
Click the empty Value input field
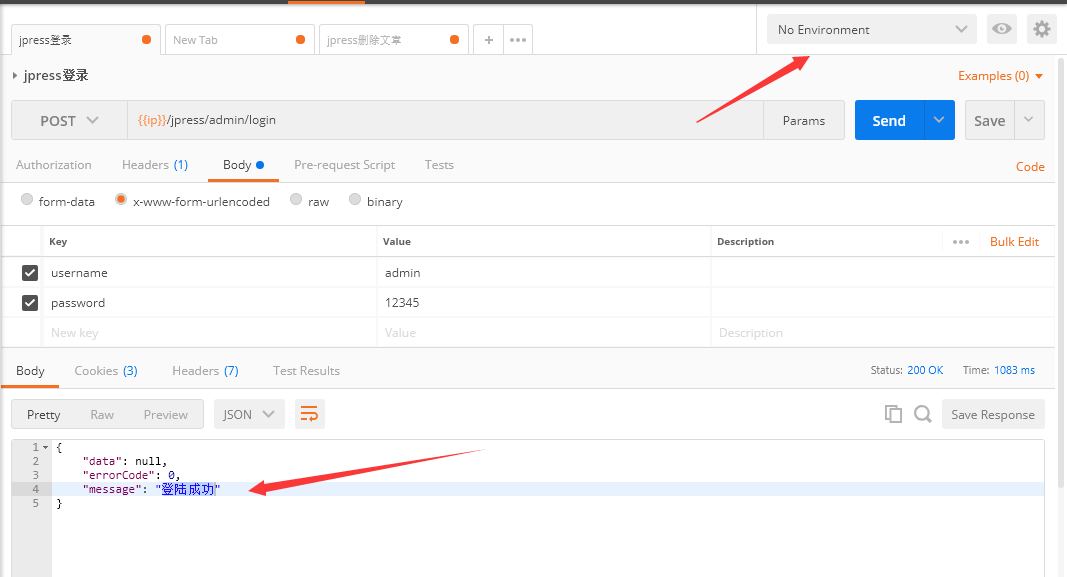pos(544,333)
